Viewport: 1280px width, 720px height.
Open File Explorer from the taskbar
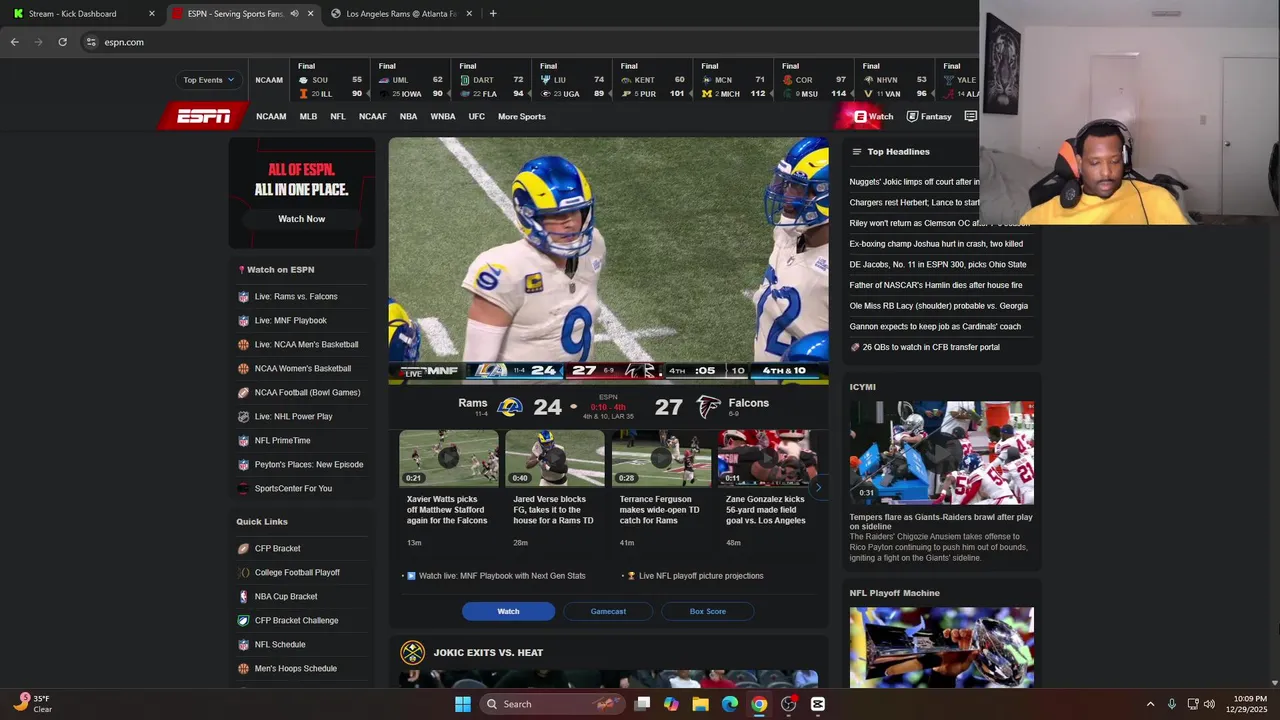pyautogui.click(x=700, y=704)
